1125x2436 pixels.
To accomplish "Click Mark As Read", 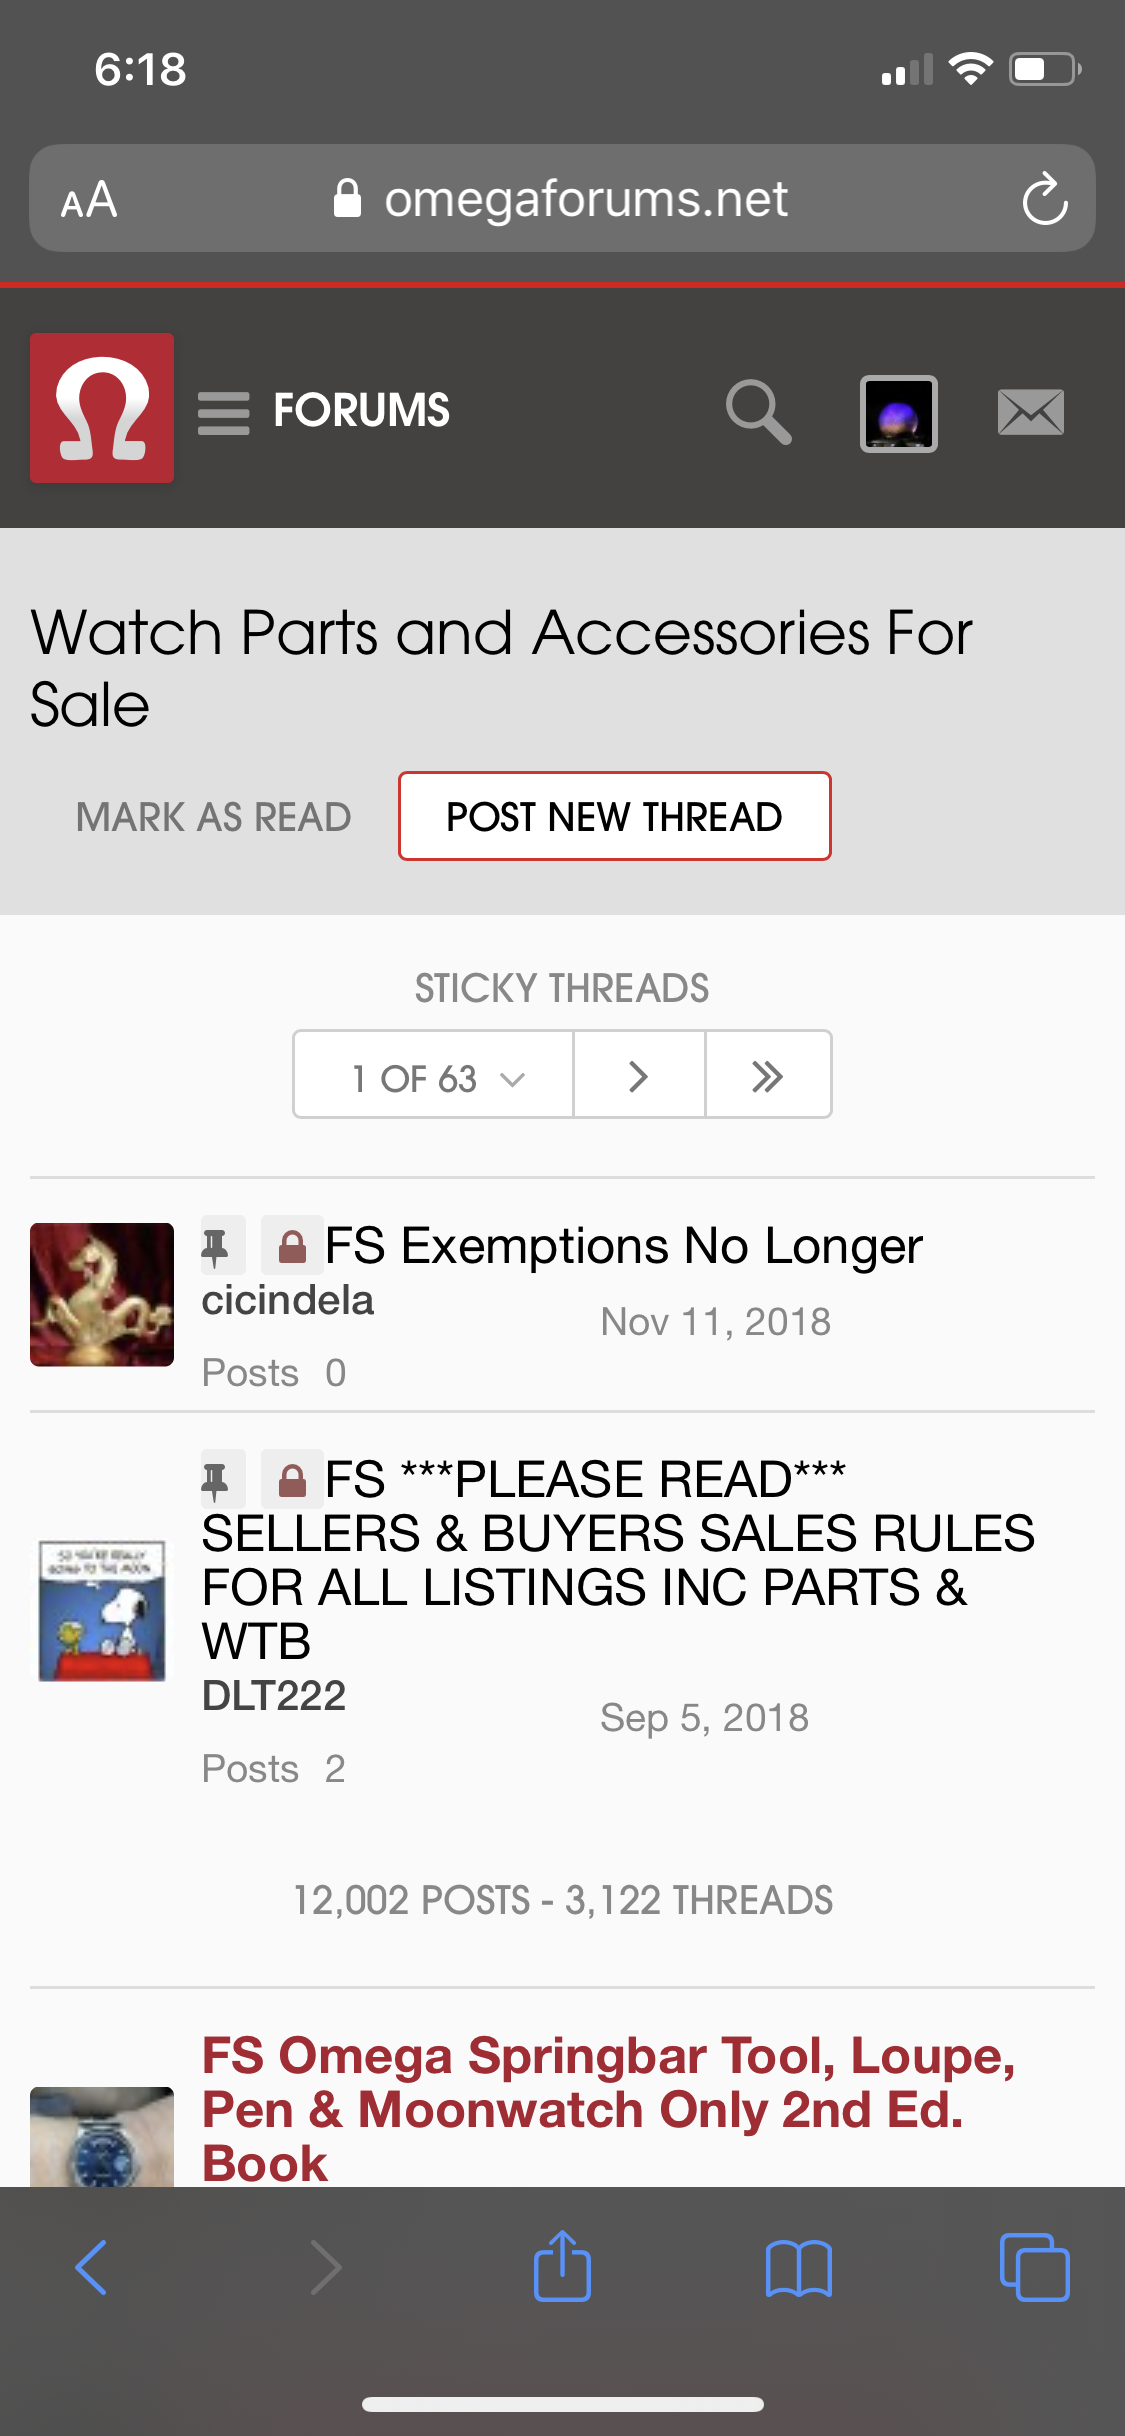I will click(214, 817).
